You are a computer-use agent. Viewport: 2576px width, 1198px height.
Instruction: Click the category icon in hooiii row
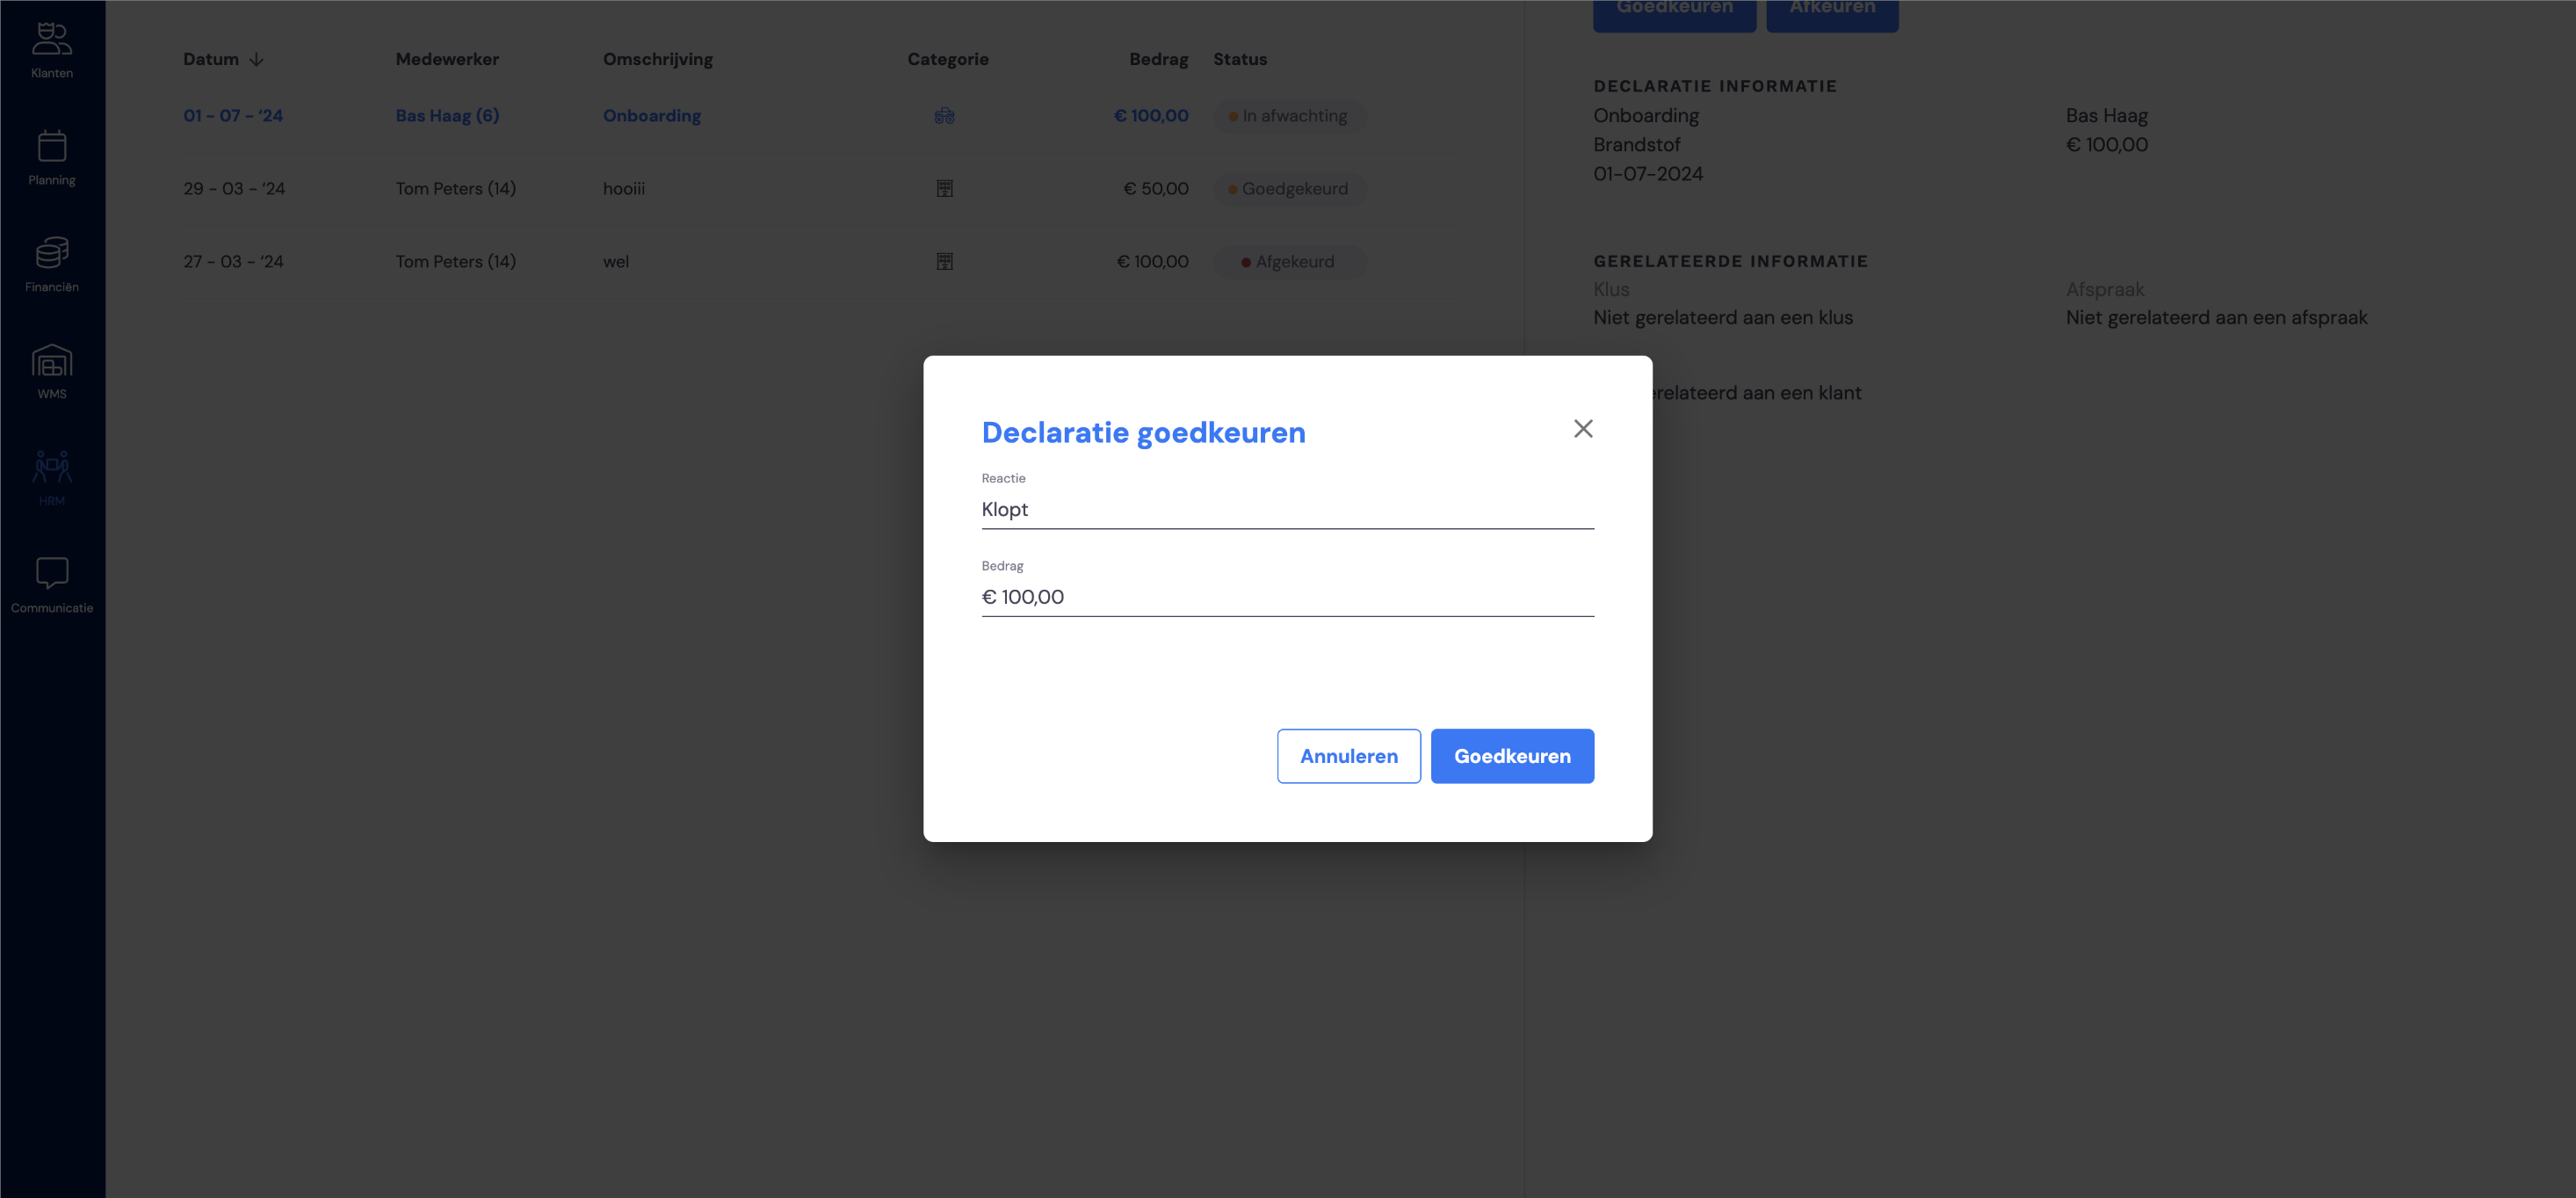pyautogui.click(x=944, y=189)
